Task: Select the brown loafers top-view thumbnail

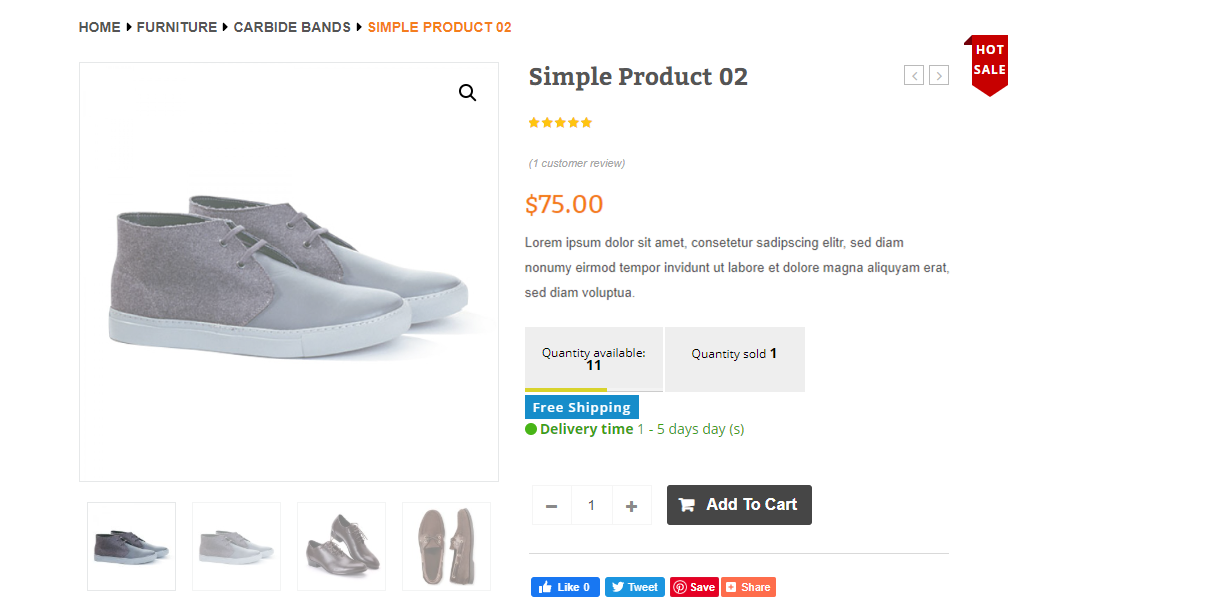Action: click(x=446, y=546)
